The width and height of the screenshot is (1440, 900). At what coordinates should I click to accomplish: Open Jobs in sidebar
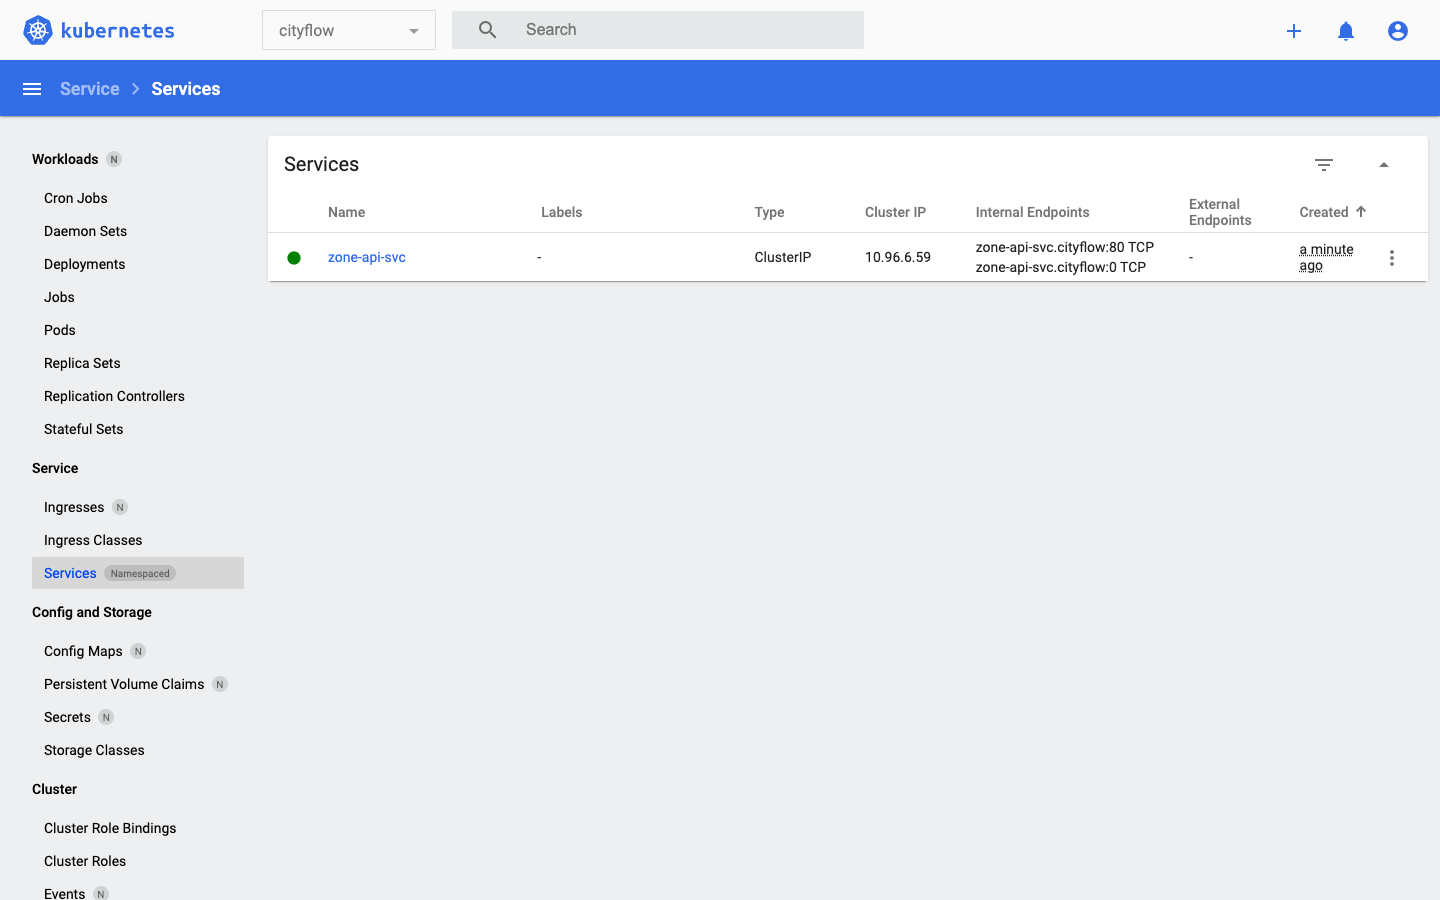tap(59, 297)
